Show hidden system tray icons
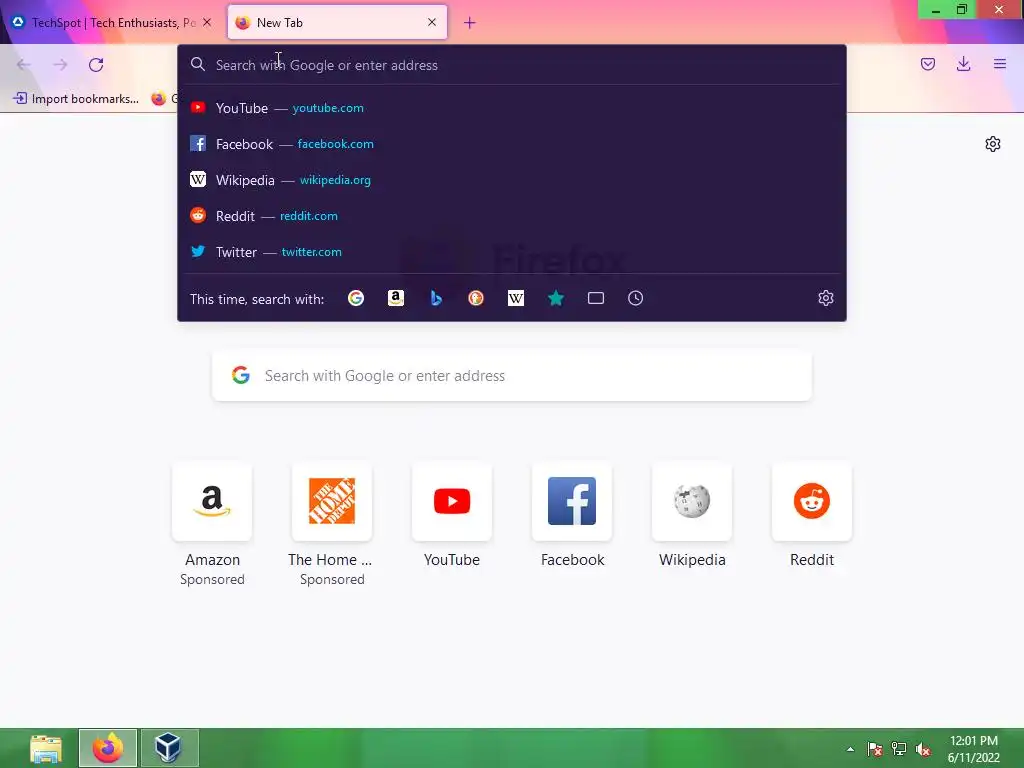This screenshot has height=768, width=1024. (850, 749)
